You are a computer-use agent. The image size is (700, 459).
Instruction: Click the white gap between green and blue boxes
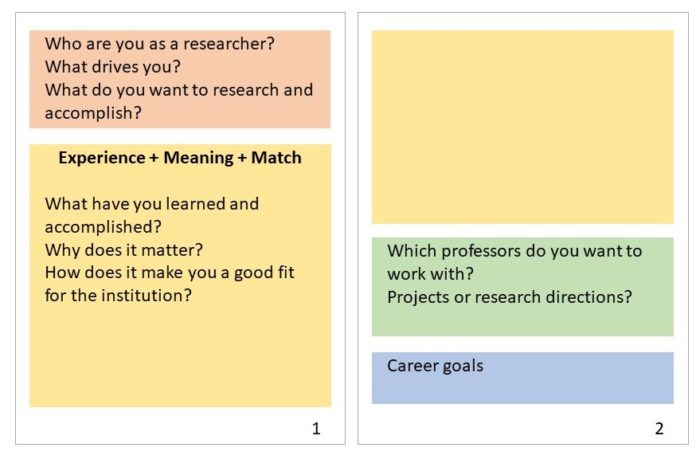point(522,344)
